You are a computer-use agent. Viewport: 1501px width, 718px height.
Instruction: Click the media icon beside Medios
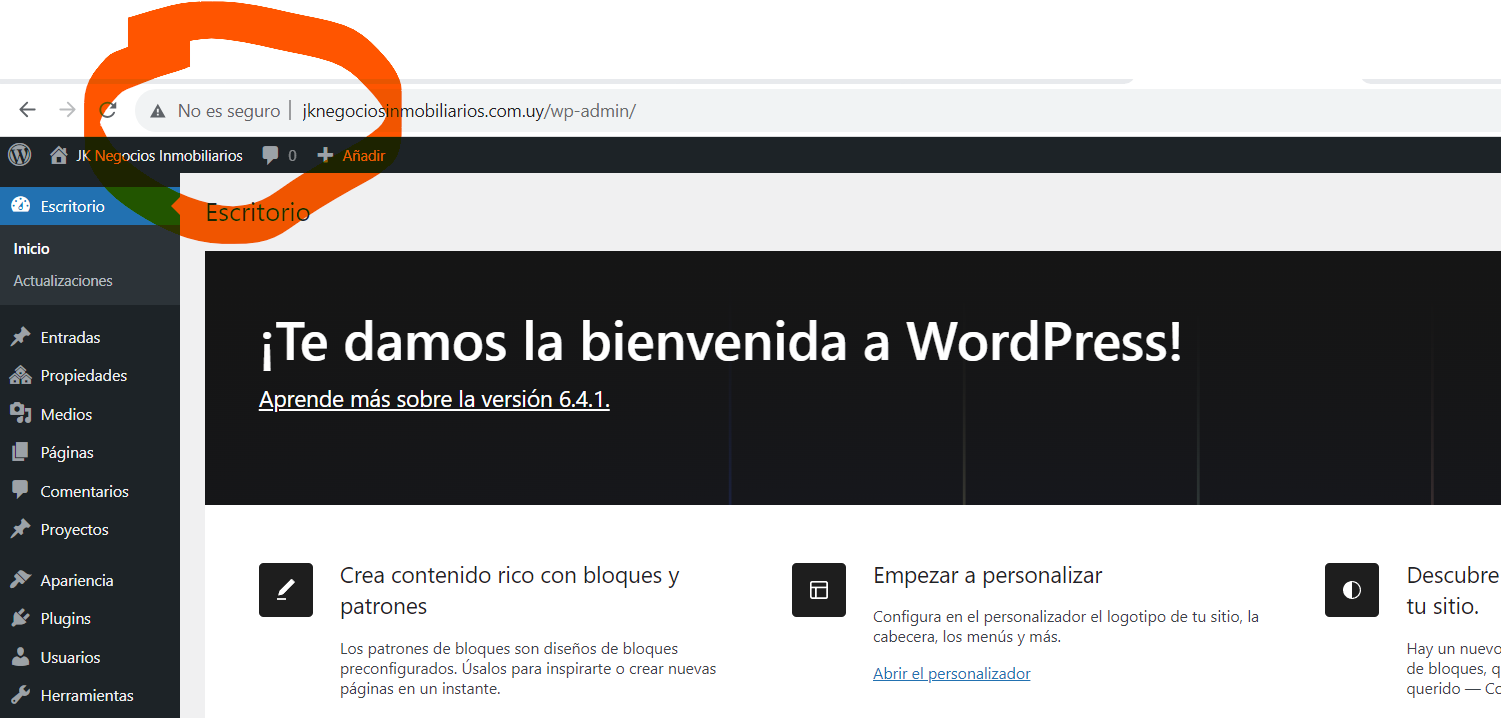pos(20,413)
